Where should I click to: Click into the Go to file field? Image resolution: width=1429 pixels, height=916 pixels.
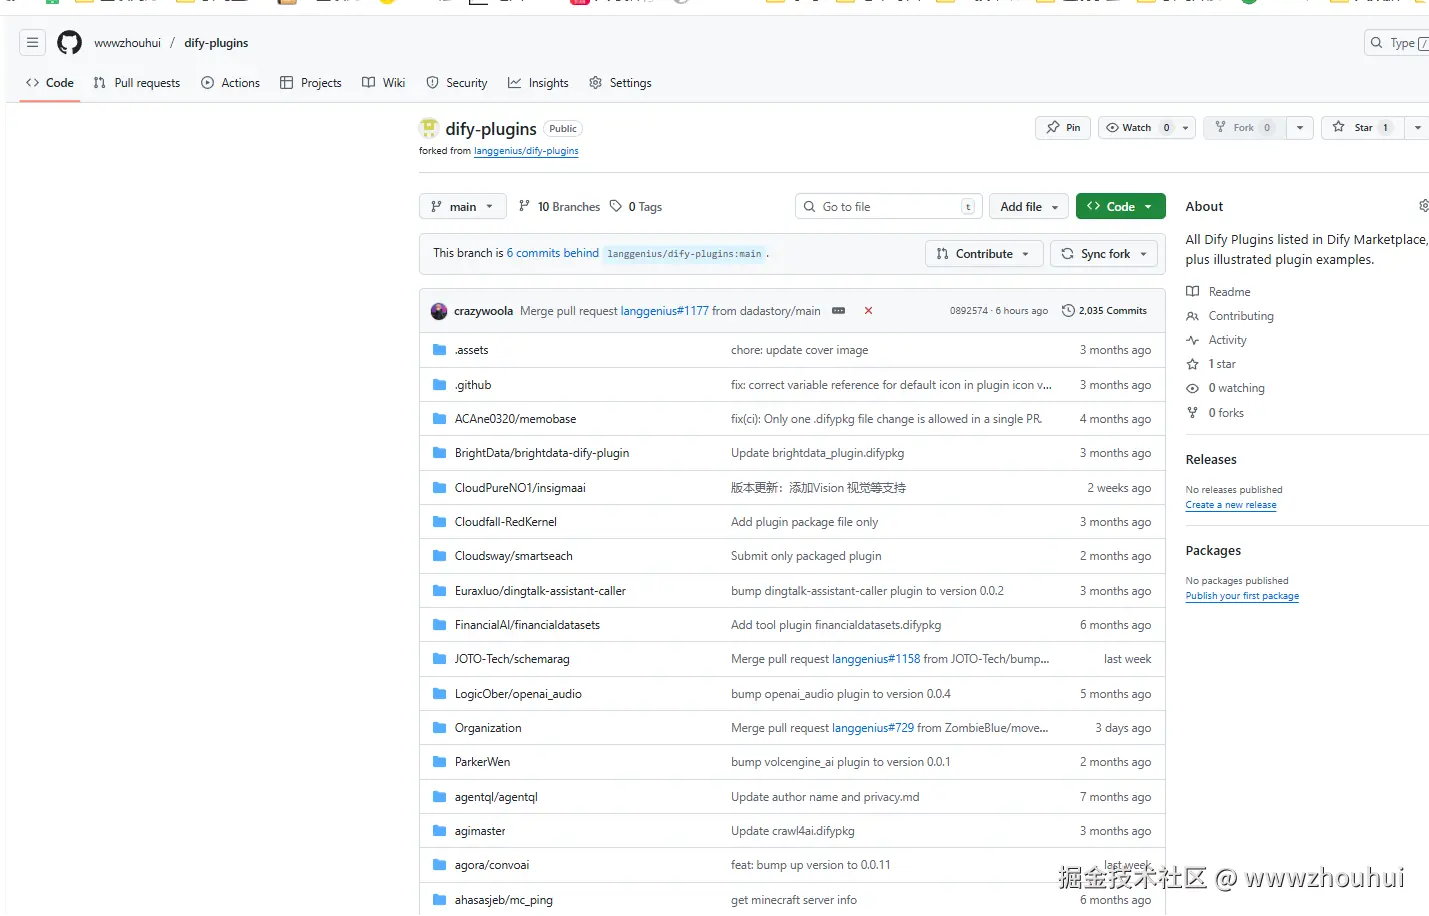pos(889,207)
